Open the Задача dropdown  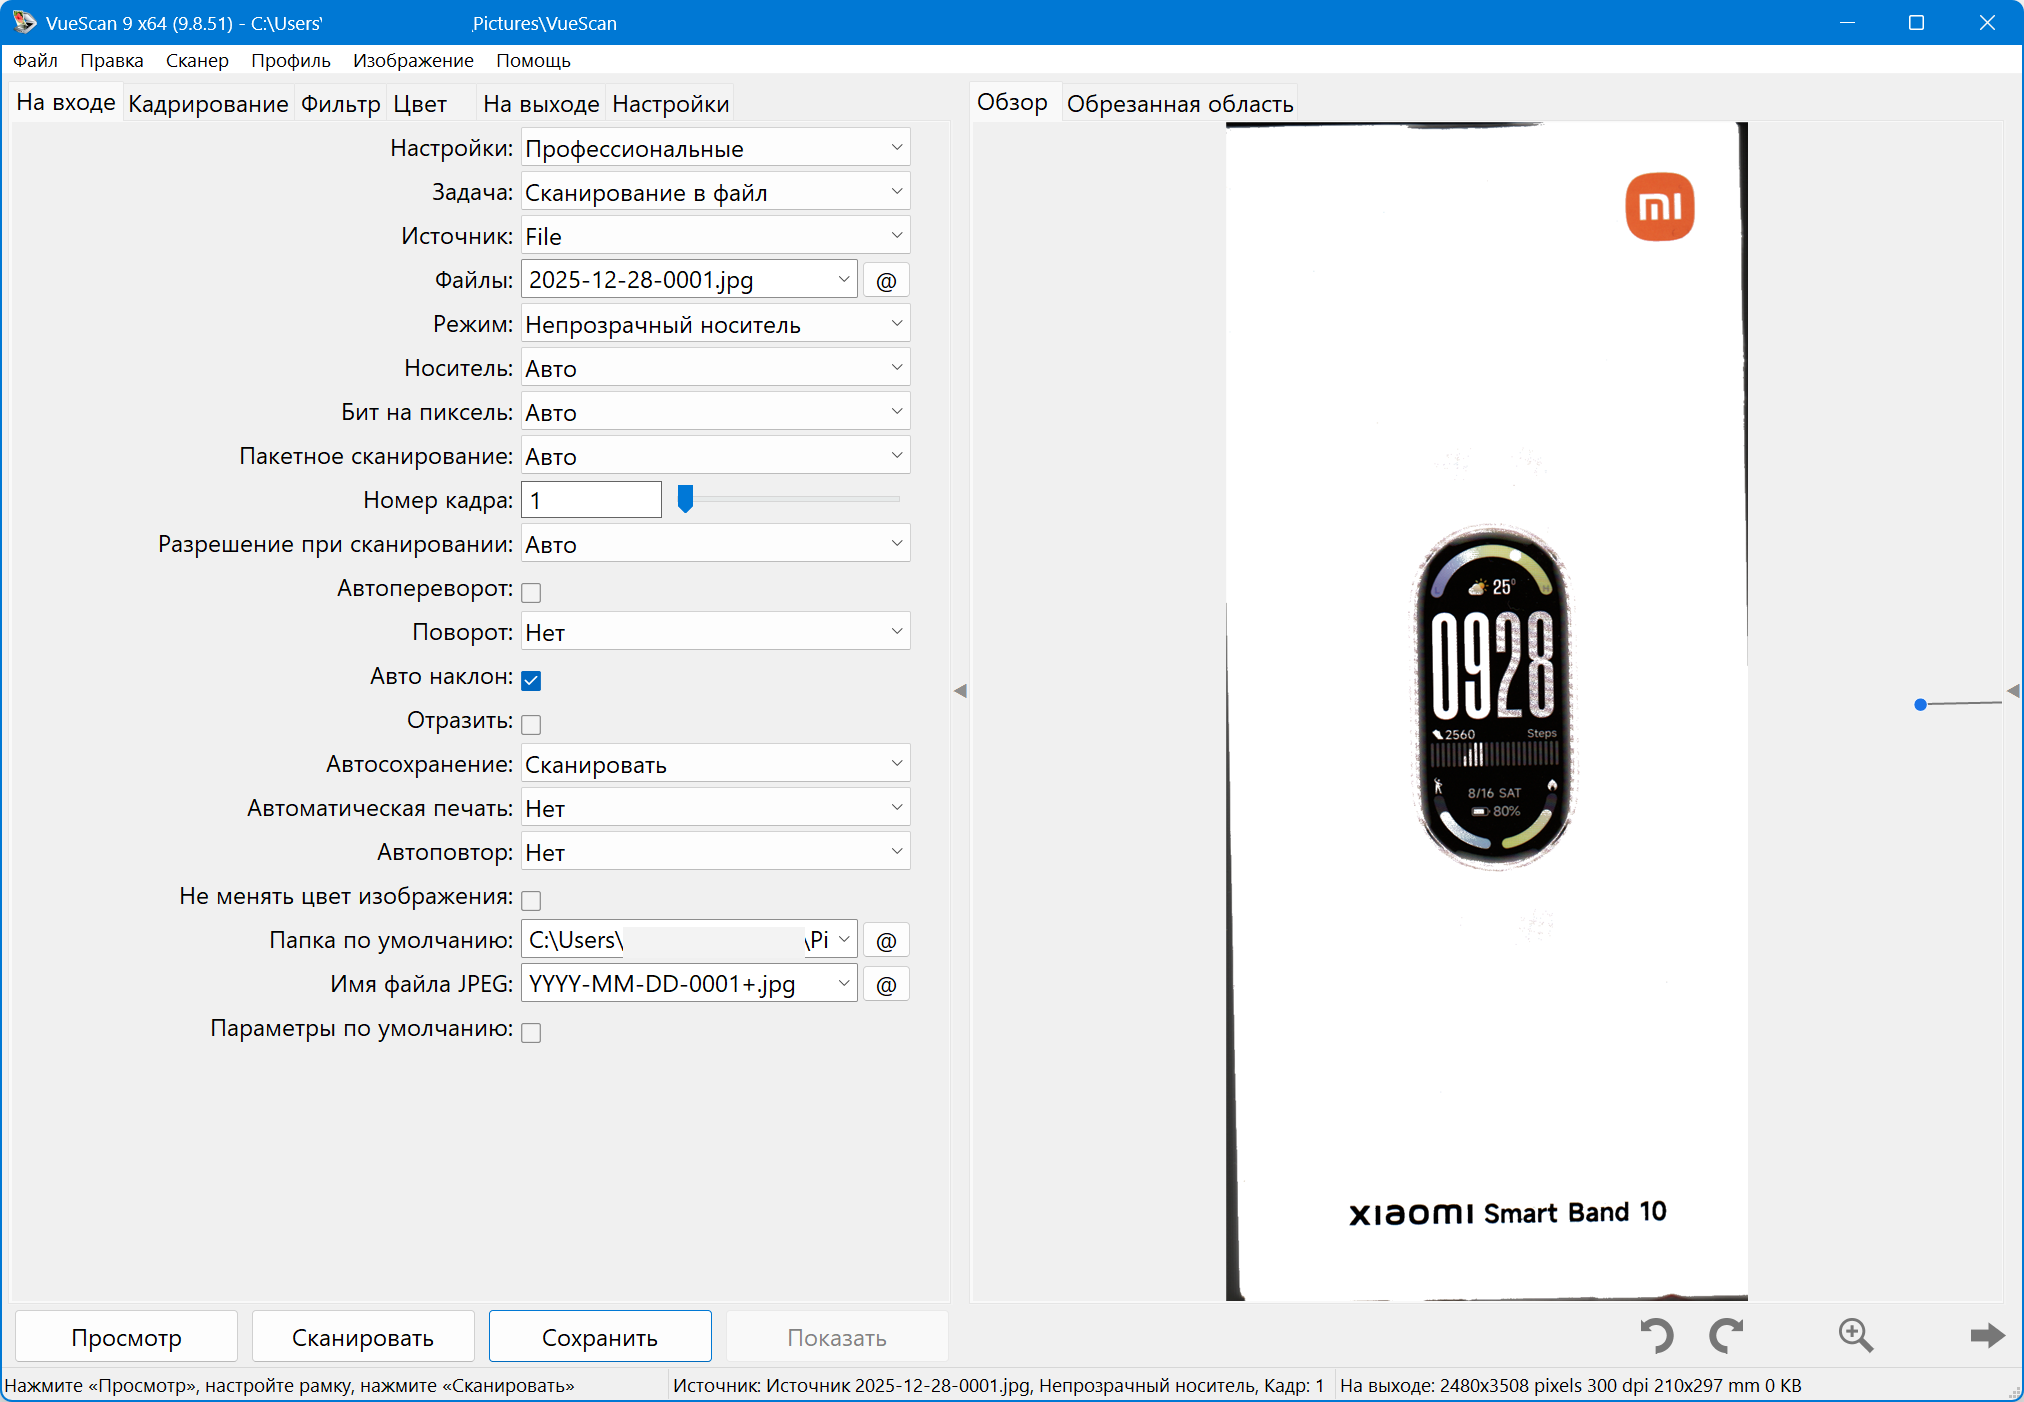pos(715,193)
